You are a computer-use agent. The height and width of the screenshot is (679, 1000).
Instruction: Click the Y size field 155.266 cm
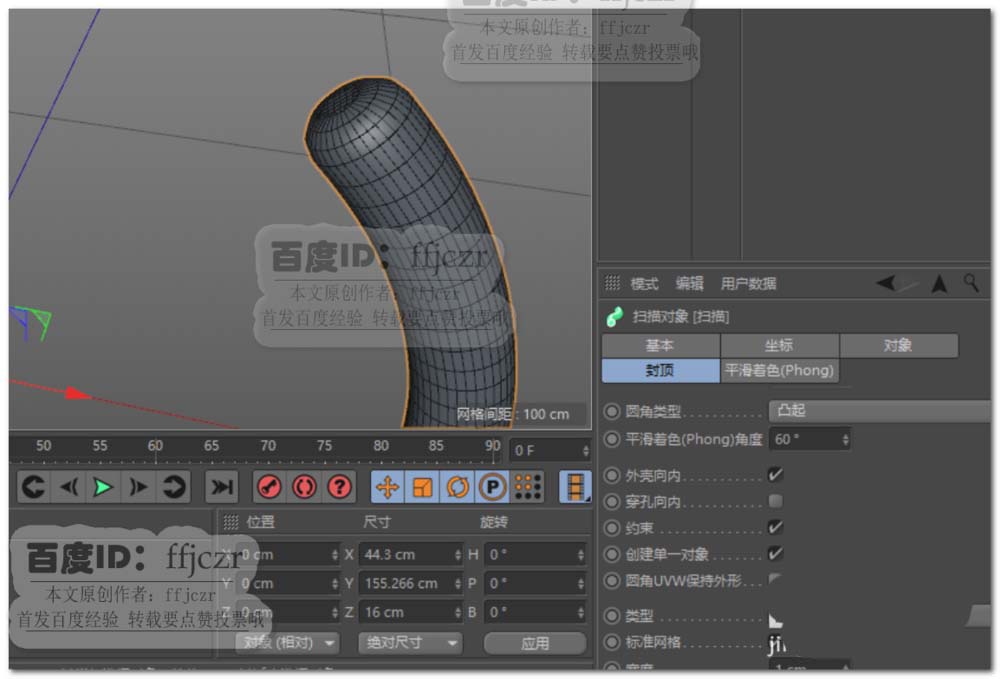click(410, 583)
